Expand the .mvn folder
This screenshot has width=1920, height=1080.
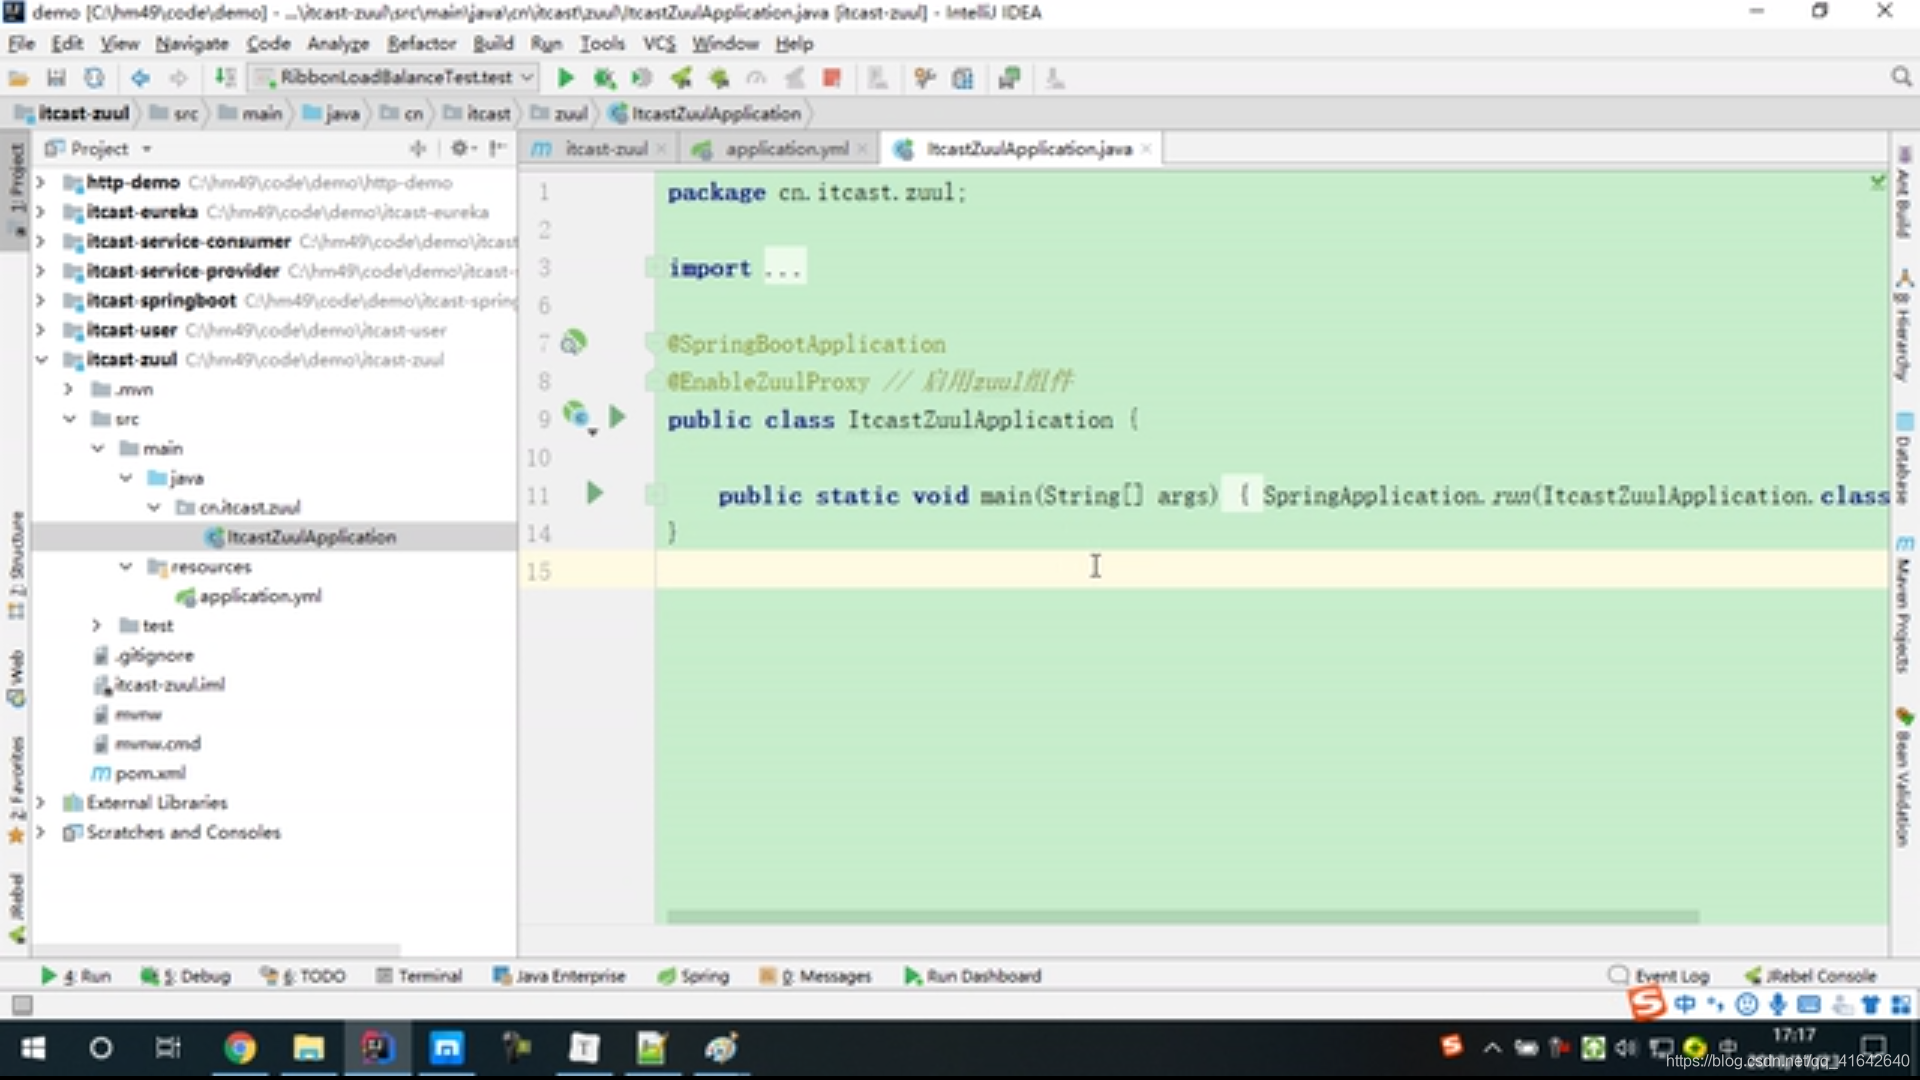tap(68, 389)
